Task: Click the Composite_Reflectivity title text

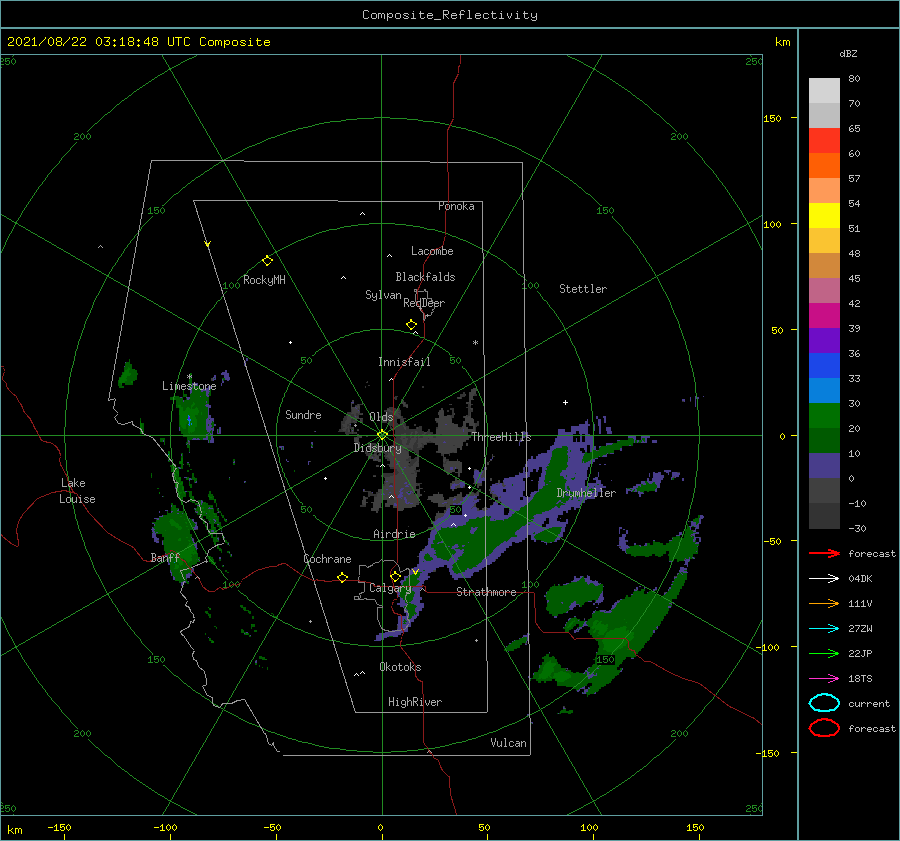Action: [449, 15]
